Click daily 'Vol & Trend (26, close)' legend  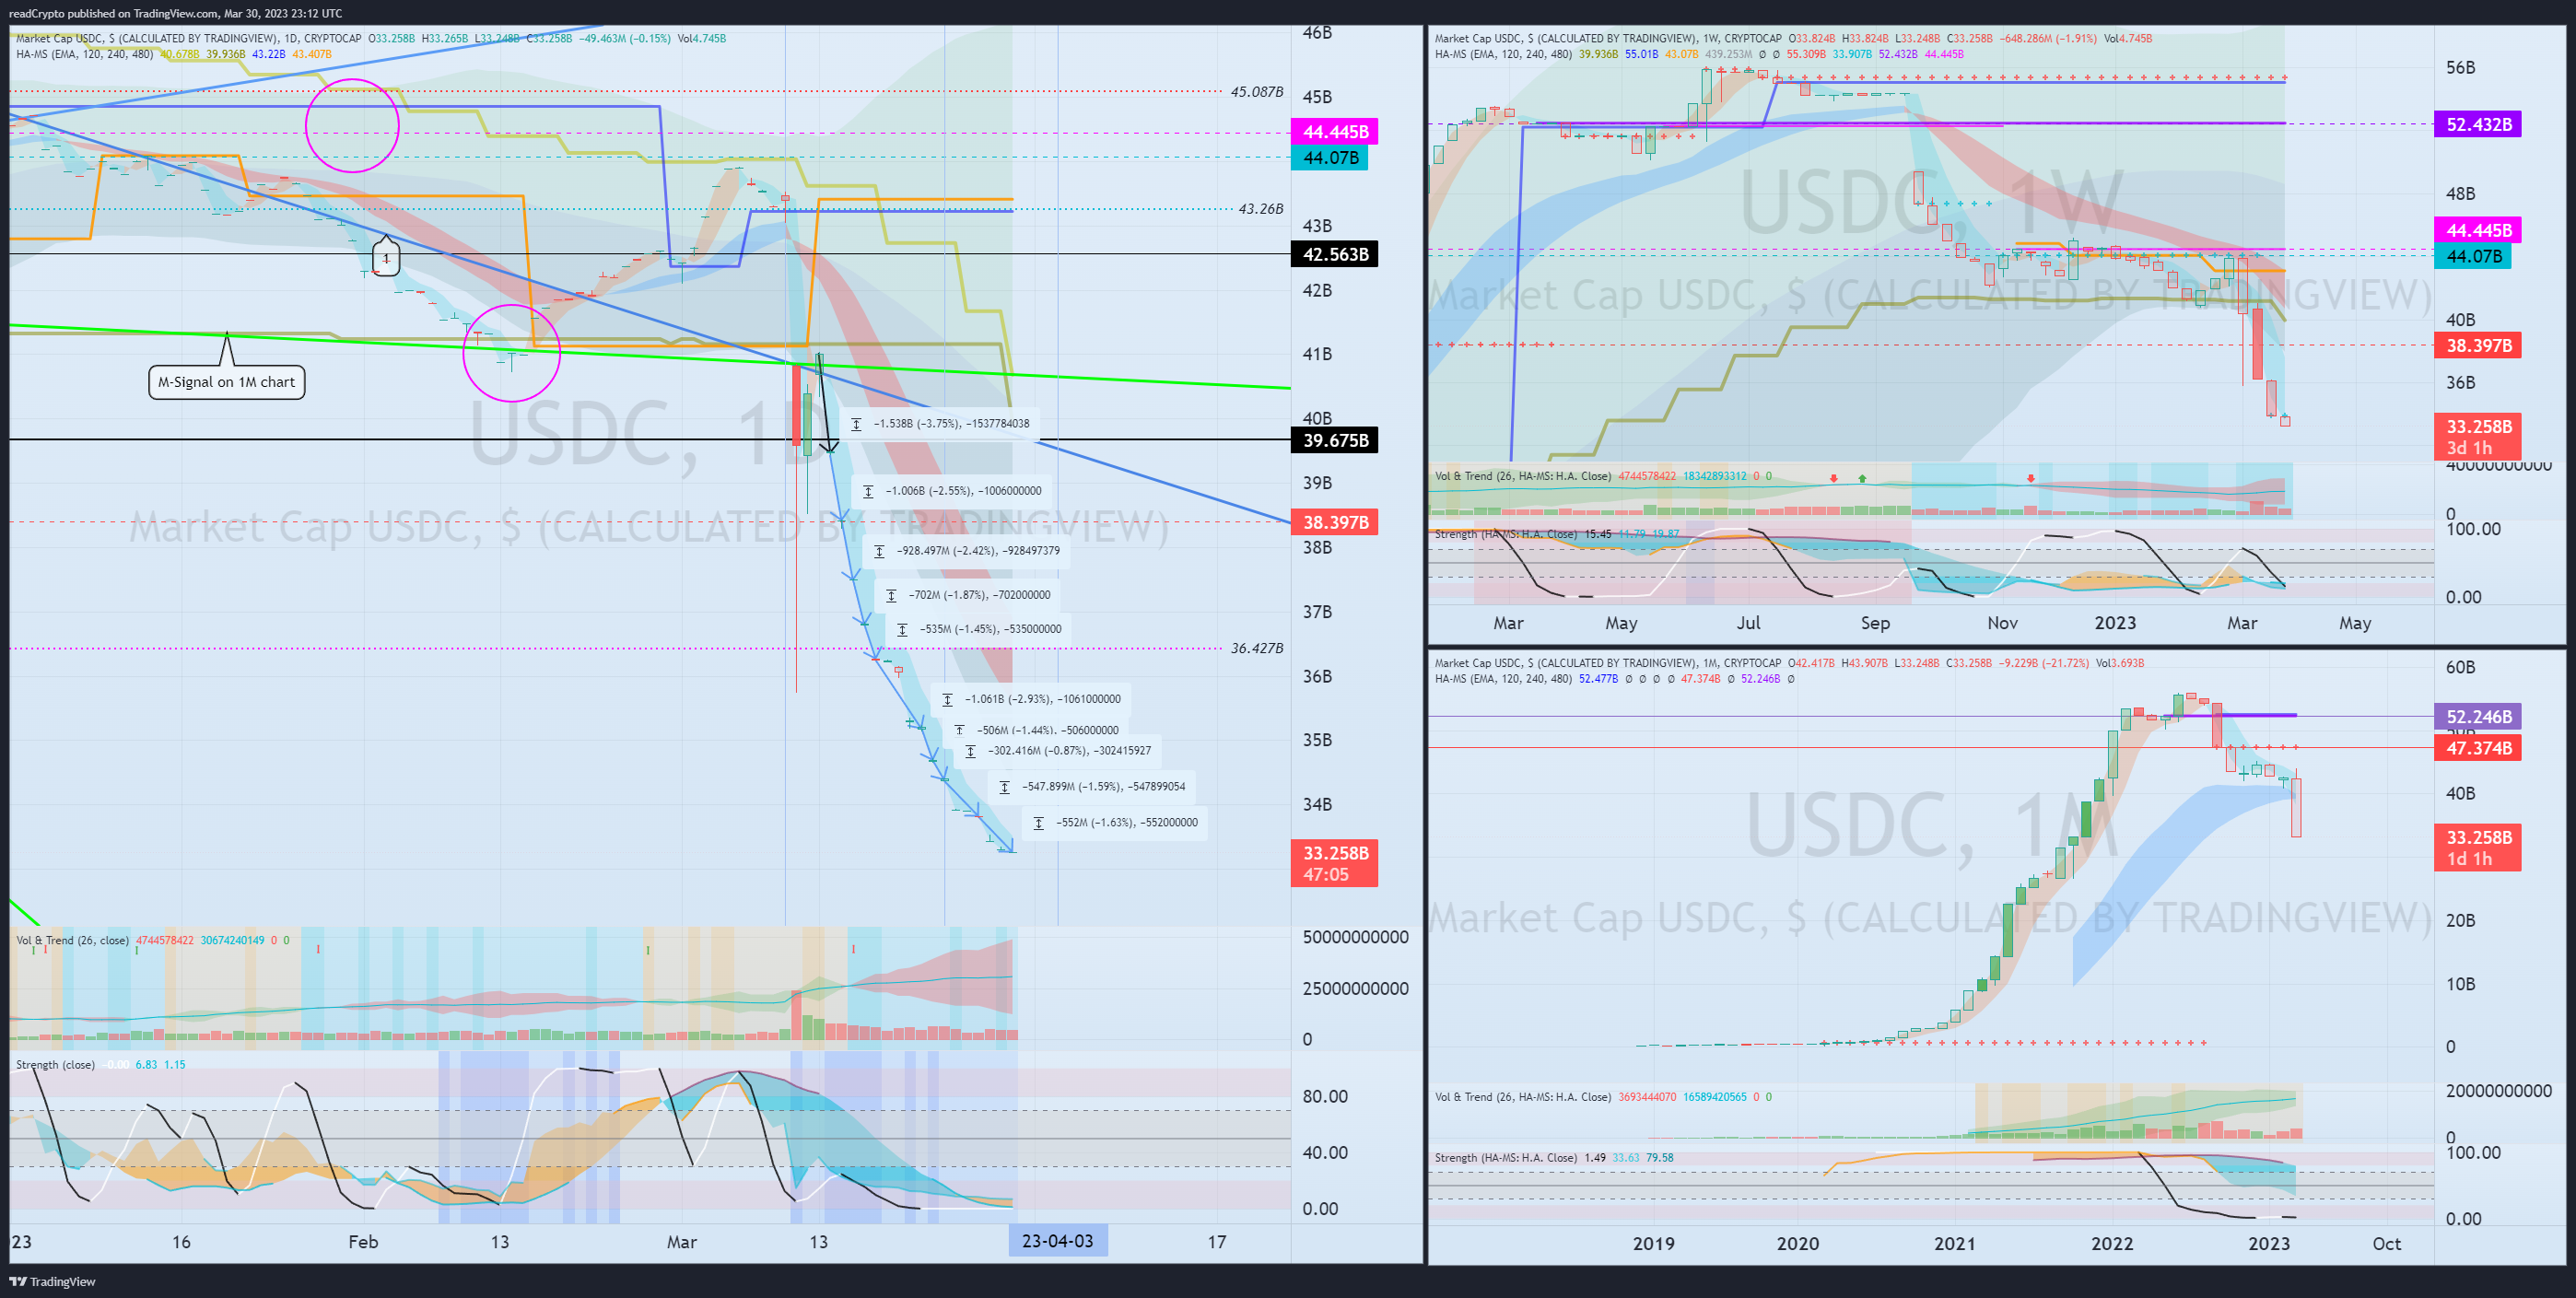click(72, 940)
